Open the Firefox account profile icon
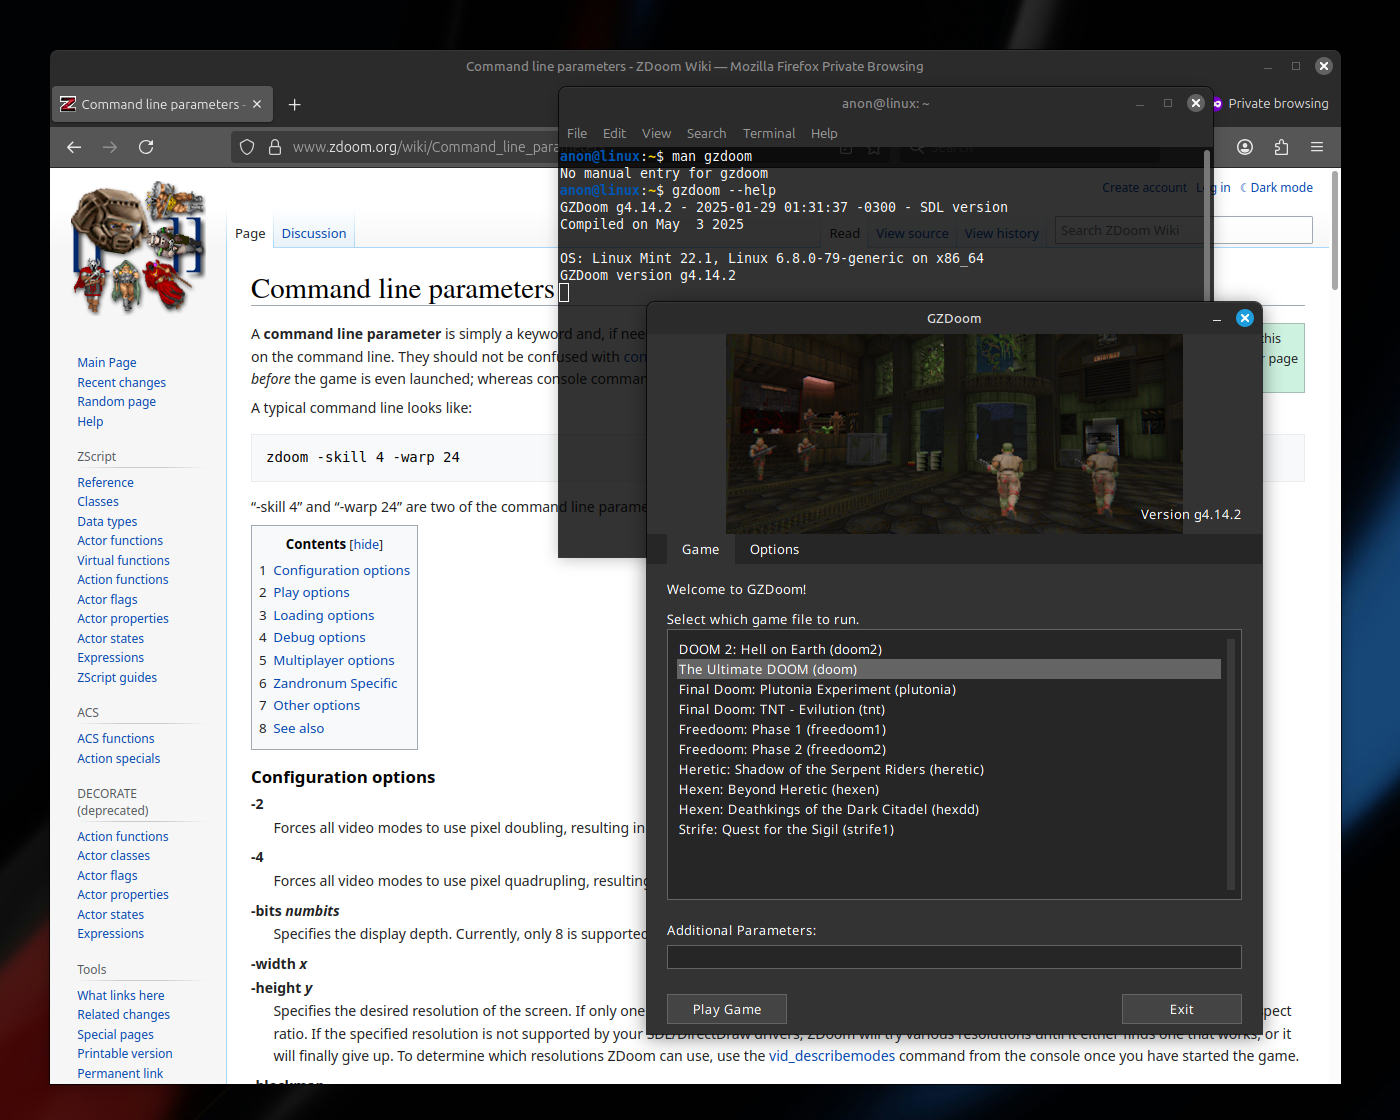1400x1120 pixels. tap(1245, 147)
